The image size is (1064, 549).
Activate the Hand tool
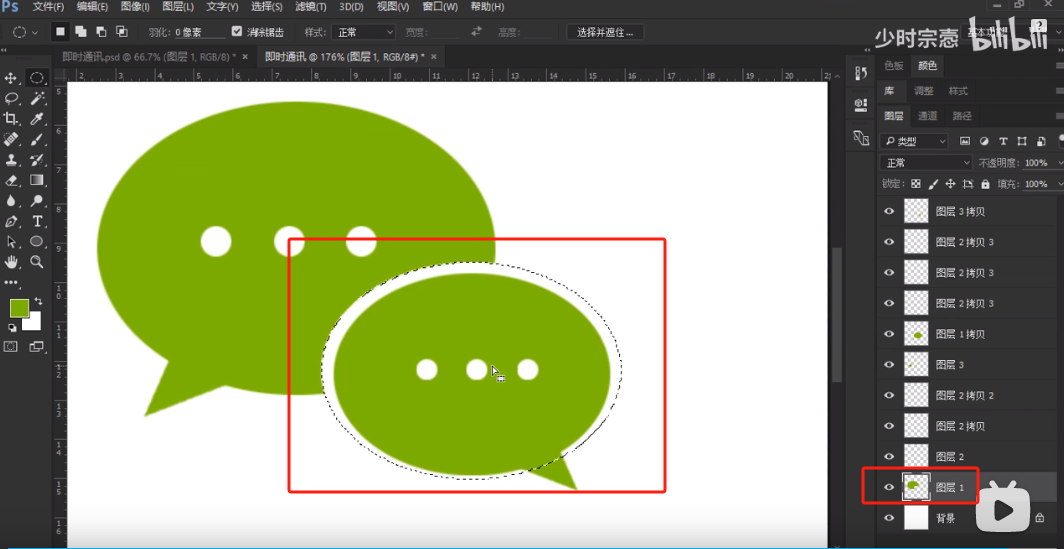point(12,262)
